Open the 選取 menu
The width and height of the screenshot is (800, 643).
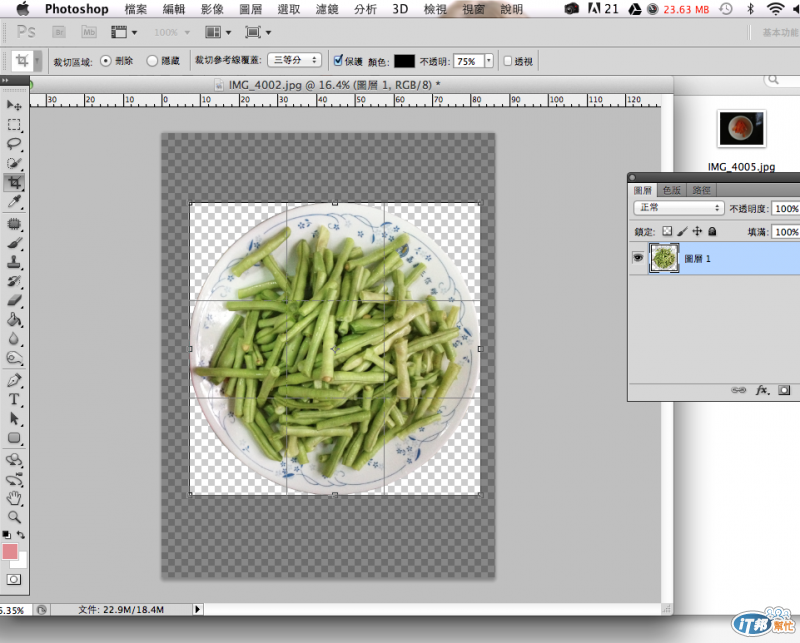(289, 9)
